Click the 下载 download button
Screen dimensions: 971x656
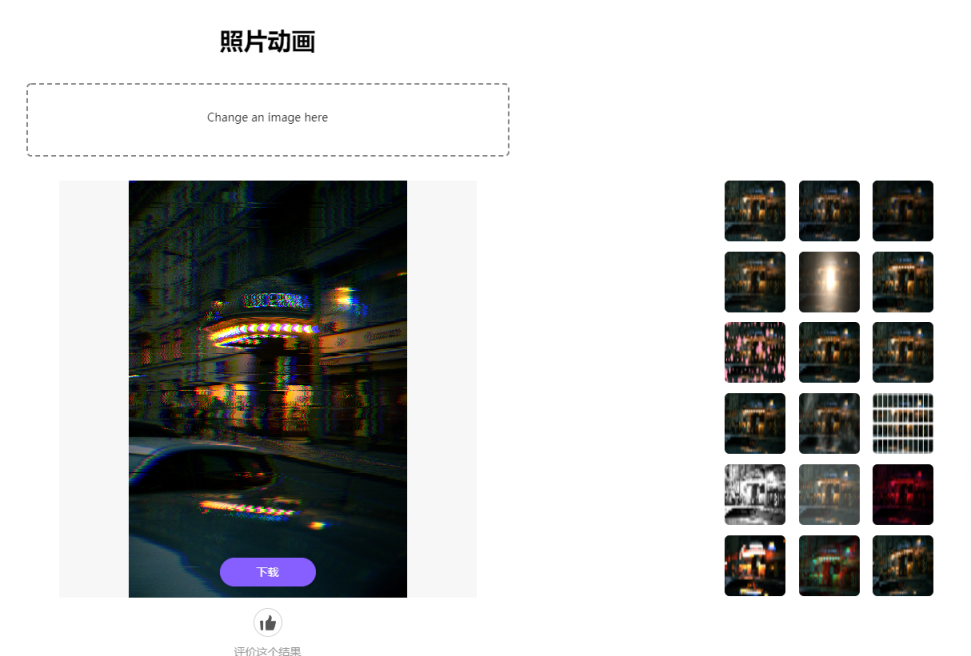point(267,572)
